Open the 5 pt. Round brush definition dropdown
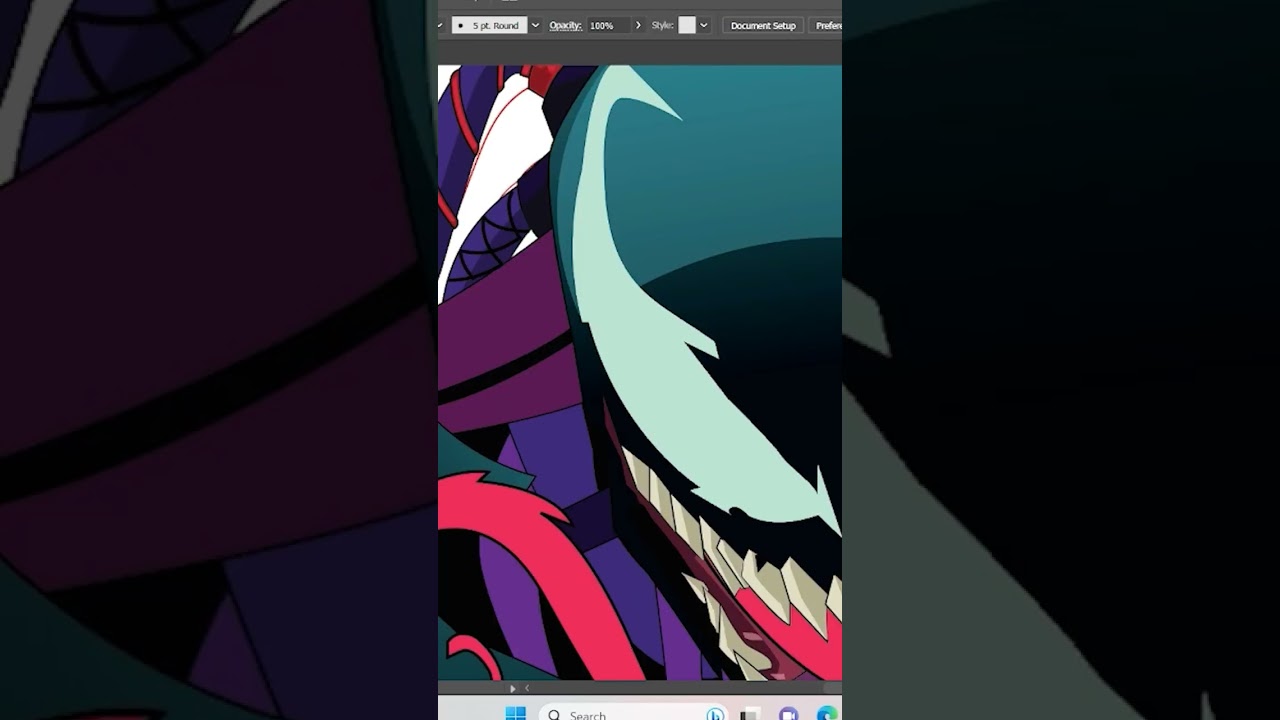The height and width of the screenshot is (720, 1280). tap(535, 26)
